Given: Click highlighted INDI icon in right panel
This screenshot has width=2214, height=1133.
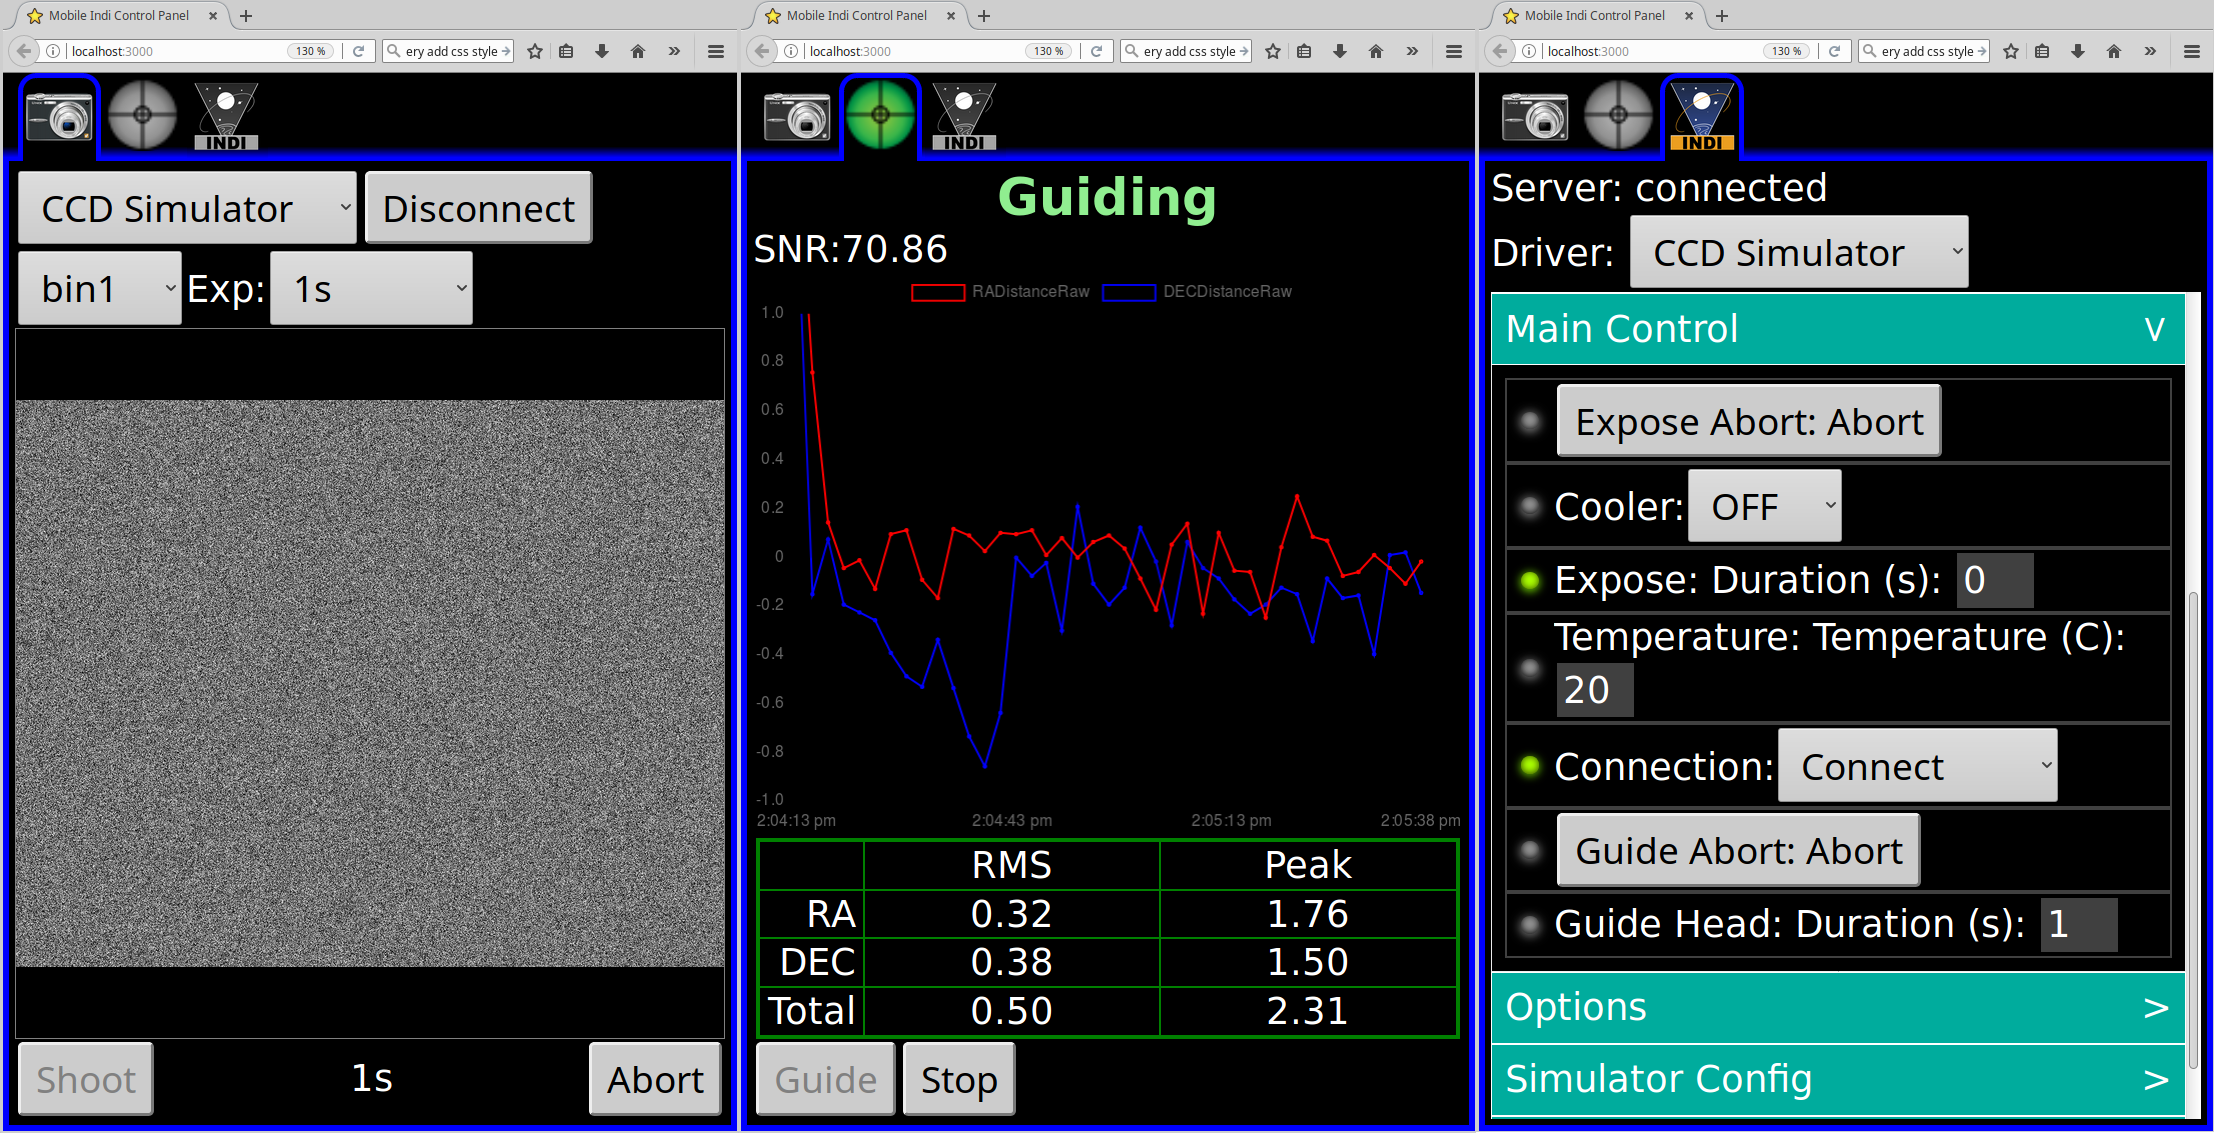Looking at the screenshot, I should coord(1701,116).
